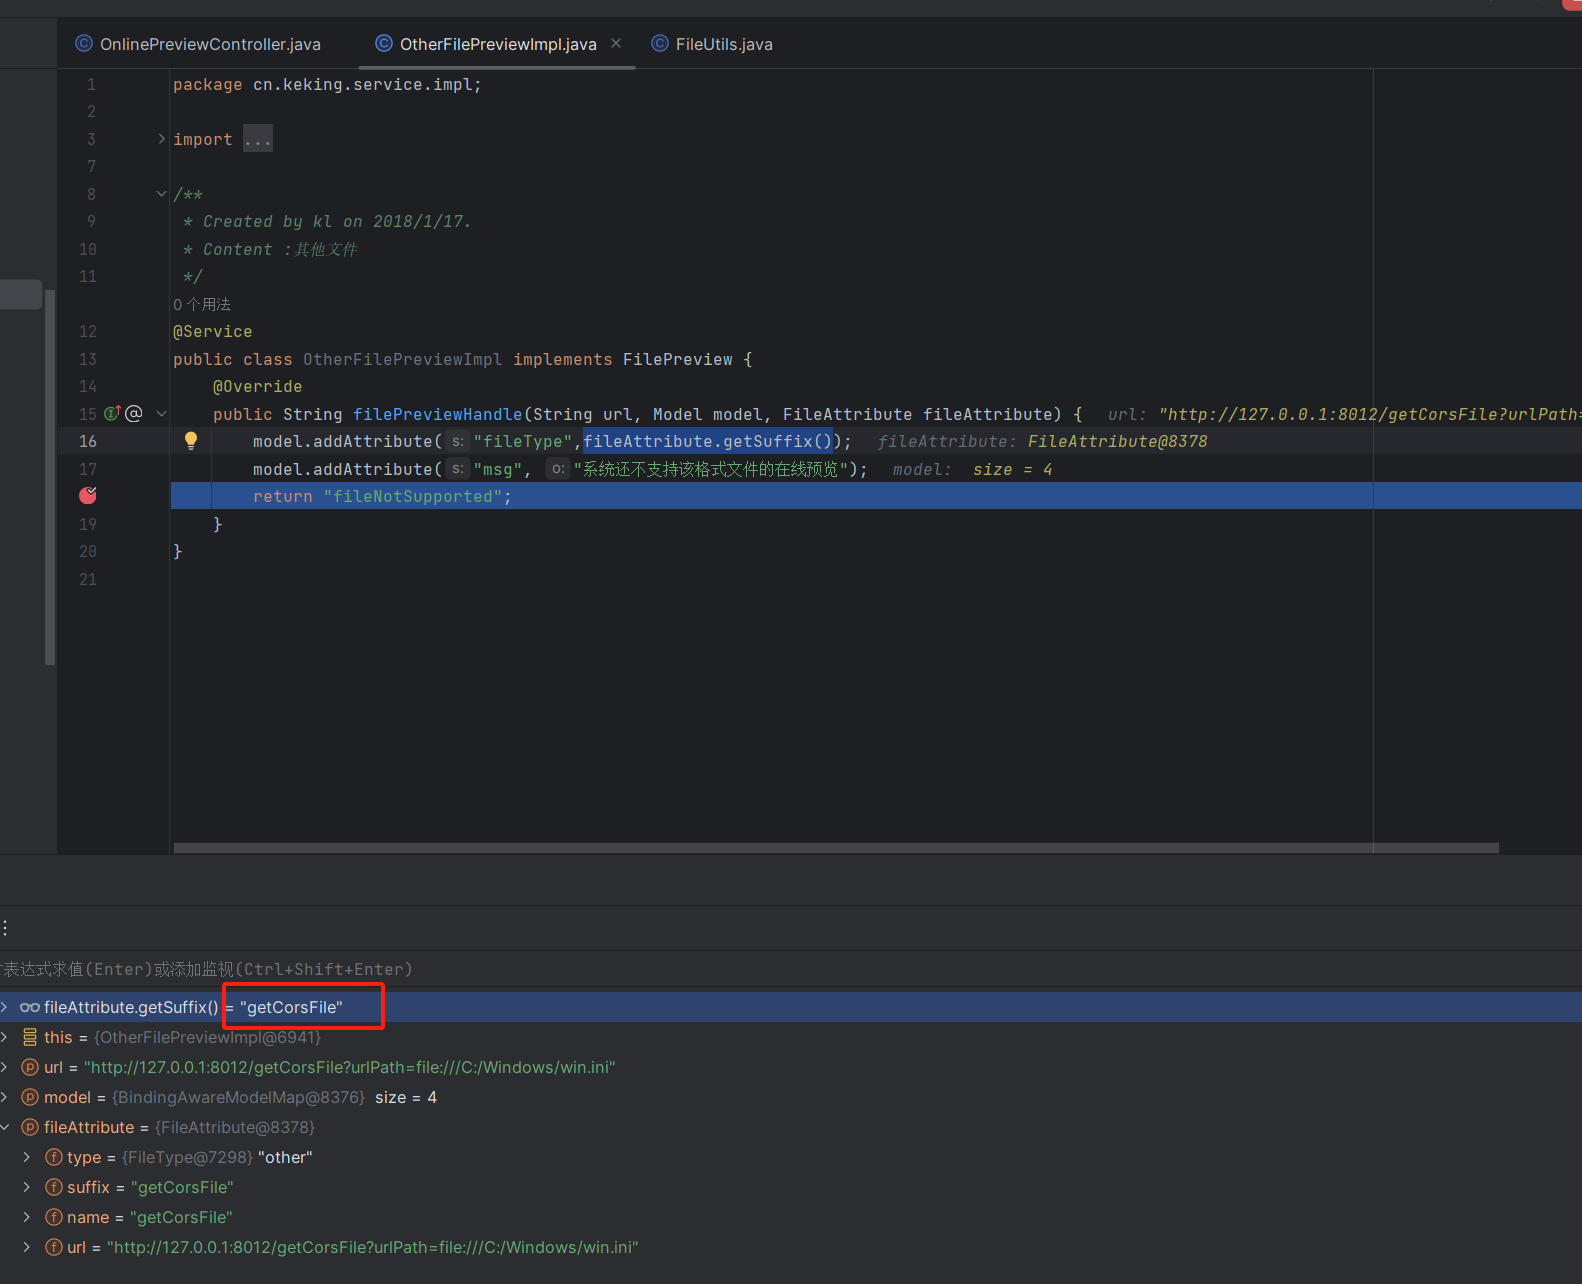Open the FileUtils.java tab
1582x1284 pixels.
click(712, 44)
